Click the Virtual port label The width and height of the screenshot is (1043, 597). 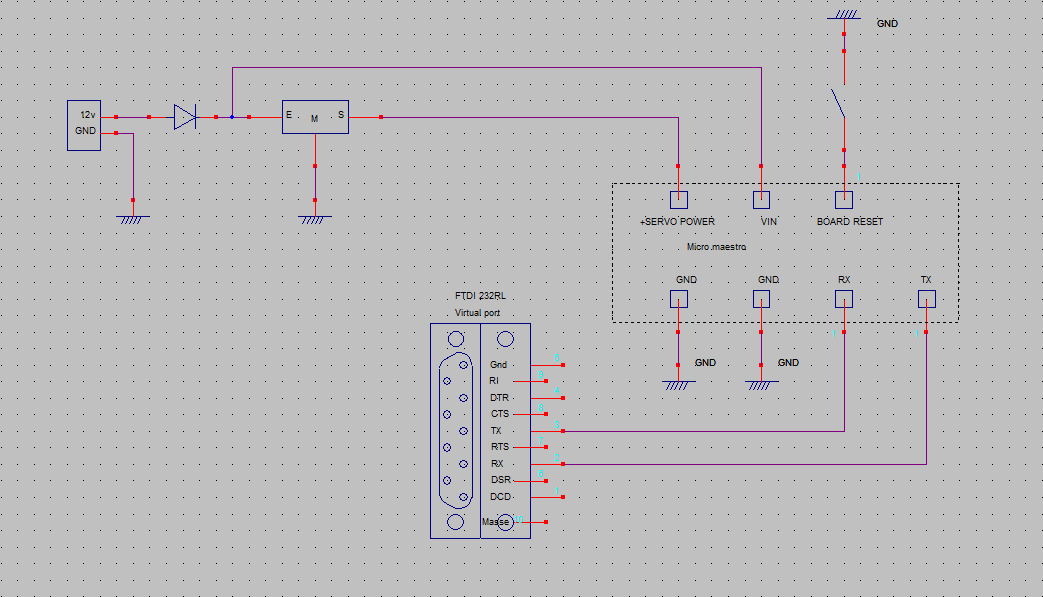point(478,313)
